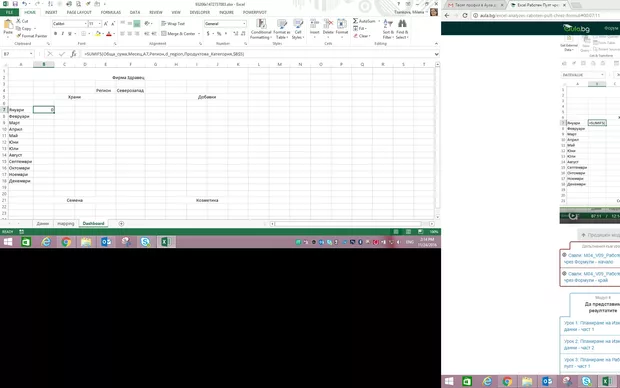This screenshot has width=620, height=388.
Task: Open Merge & Center dropdown
Action: point(199,34)
